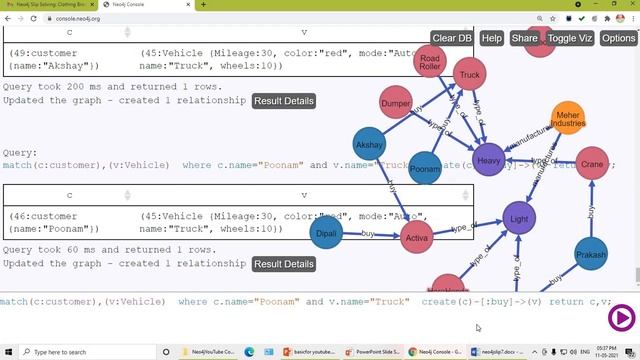Select the Light type node
Viewport: 640px width, 360px height.
(x=519, y=218)
